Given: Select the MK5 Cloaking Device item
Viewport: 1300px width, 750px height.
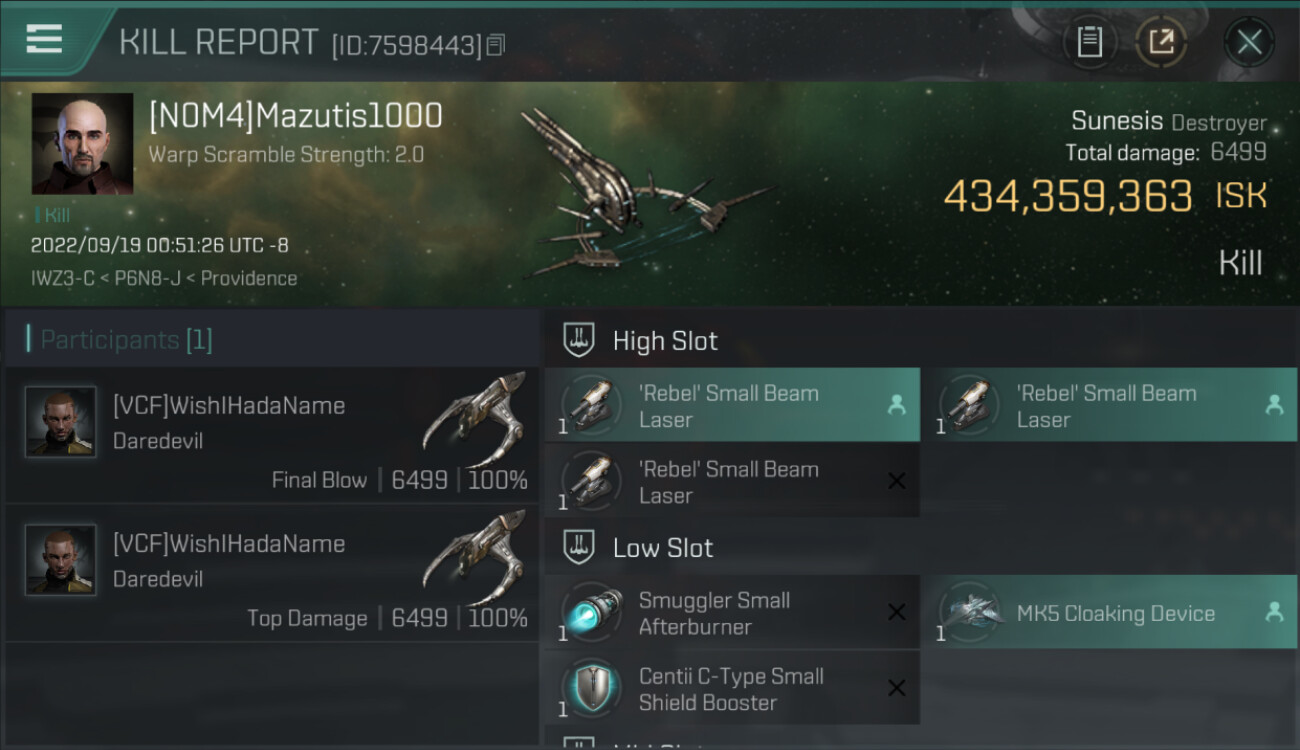Looking at the screenshot, I should [x=1109, y=613].
